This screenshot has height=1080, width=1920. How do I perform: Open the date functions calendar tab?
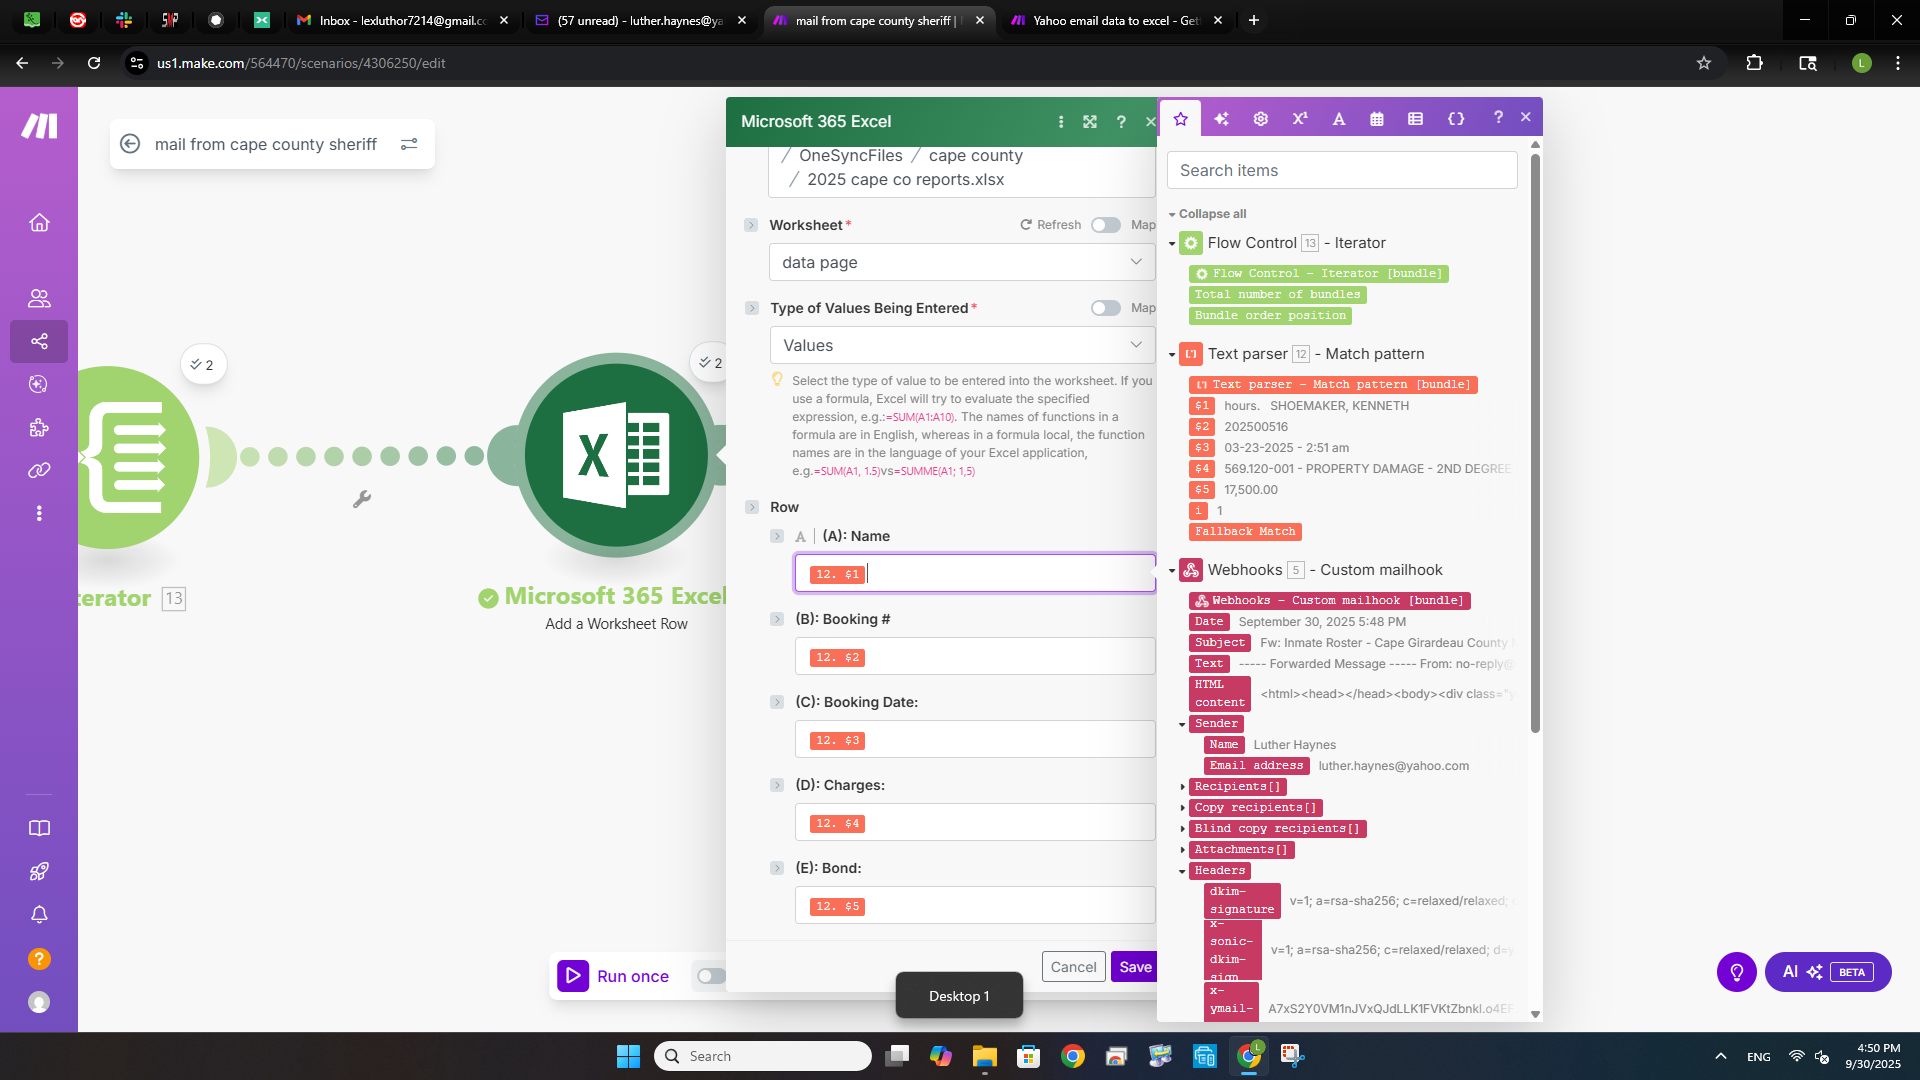point(1377,119)
